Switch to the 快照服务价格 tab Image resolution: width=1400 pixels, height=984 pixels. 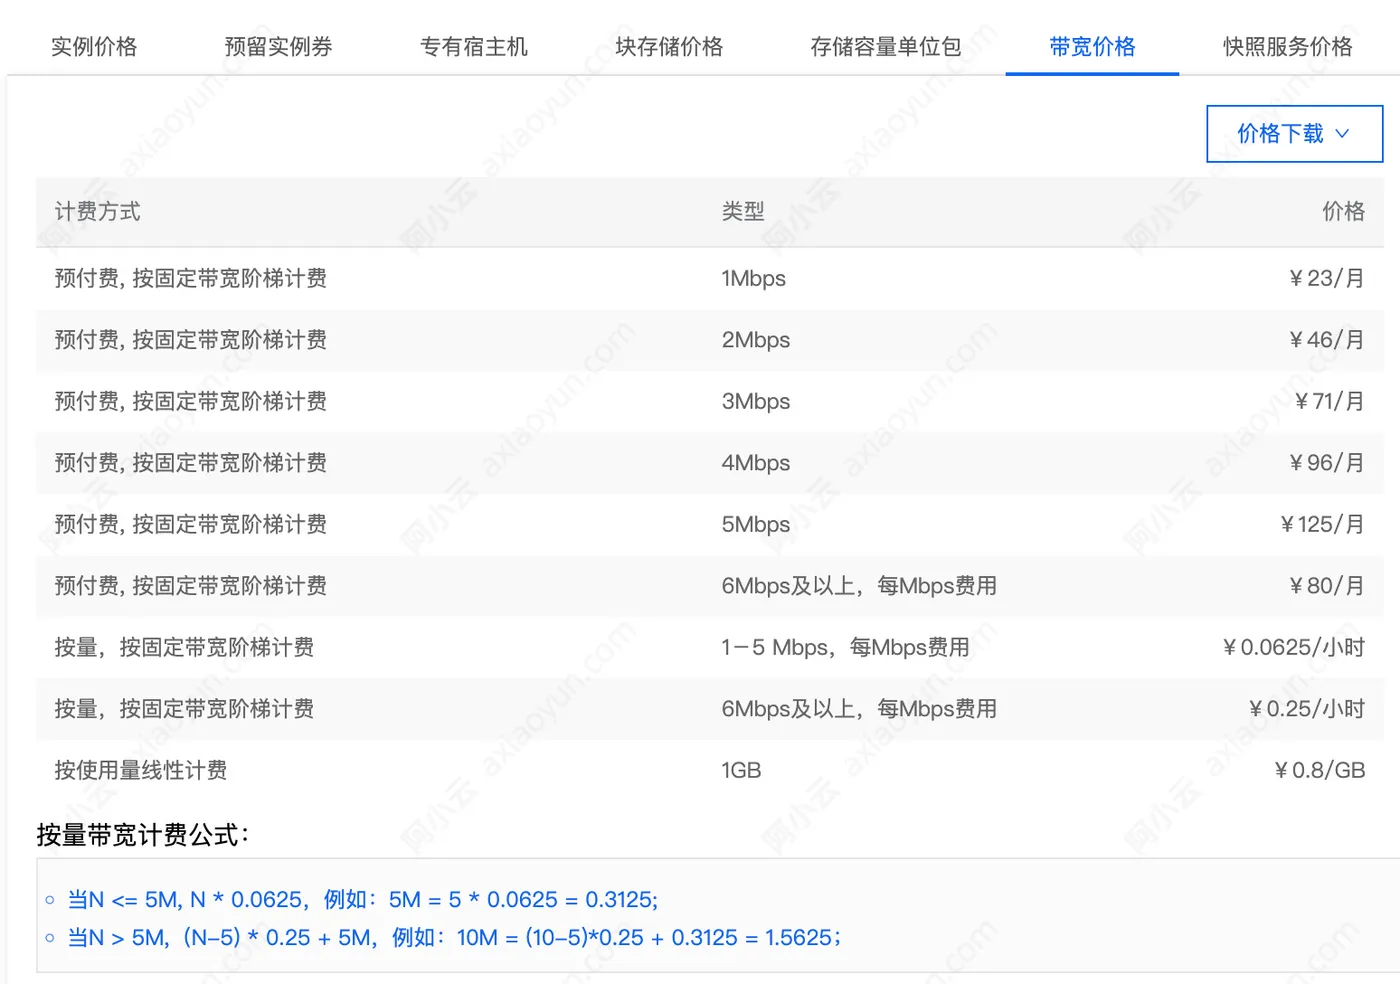click(x=1288, y=47)
